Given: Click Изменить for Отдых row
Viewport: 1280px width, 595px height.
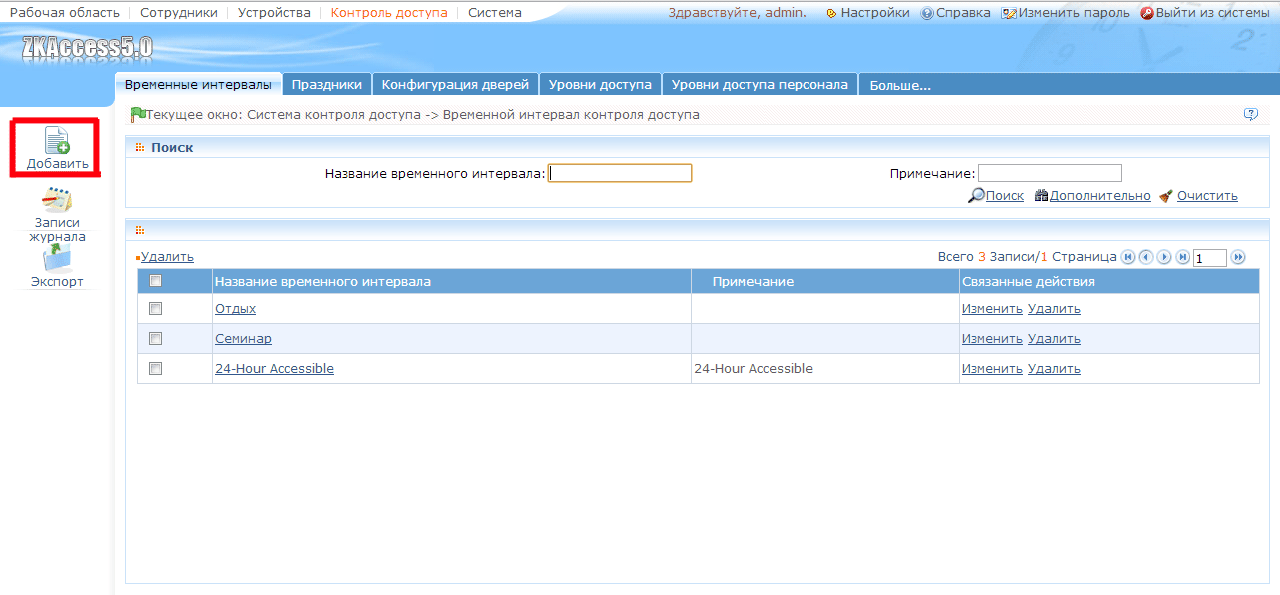Looking at the screenshot, I should tap(992, 309).
